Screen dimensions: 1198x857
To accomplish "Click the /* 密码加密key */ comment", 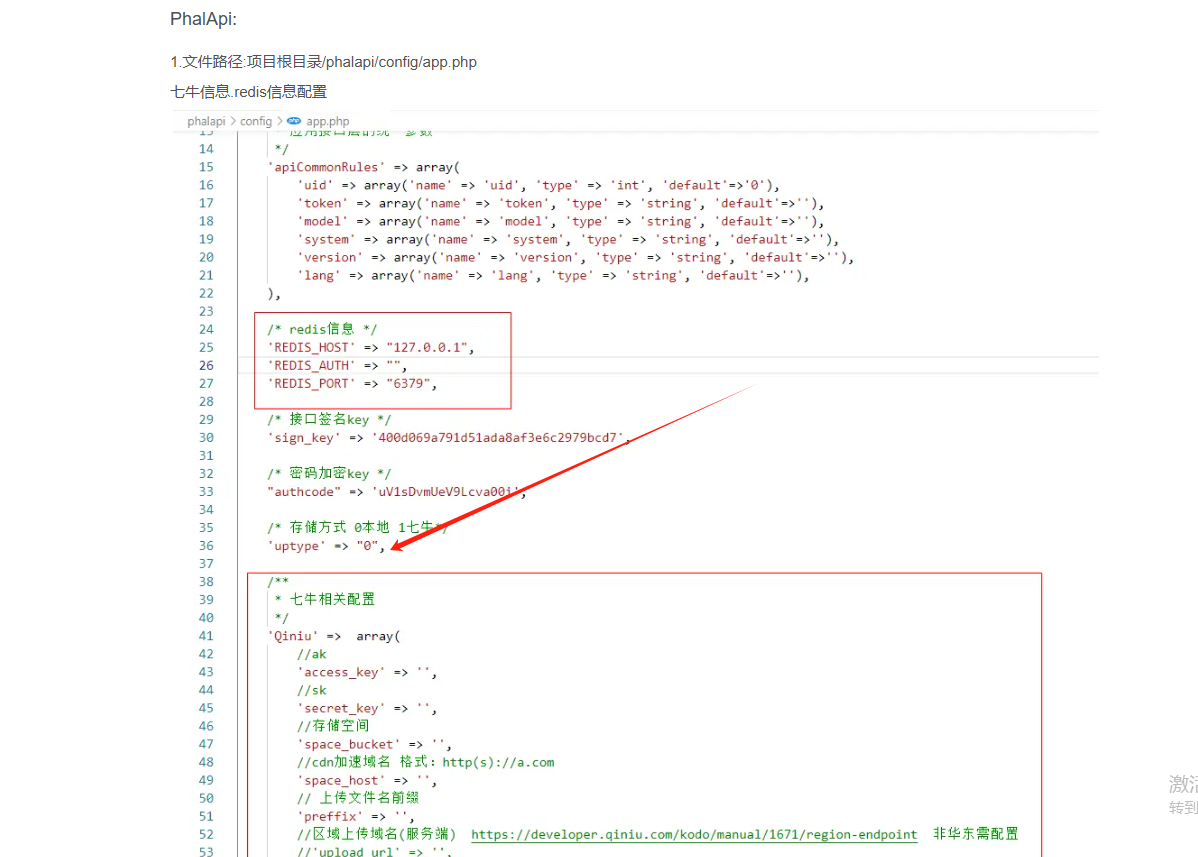I will coord(329,474).
